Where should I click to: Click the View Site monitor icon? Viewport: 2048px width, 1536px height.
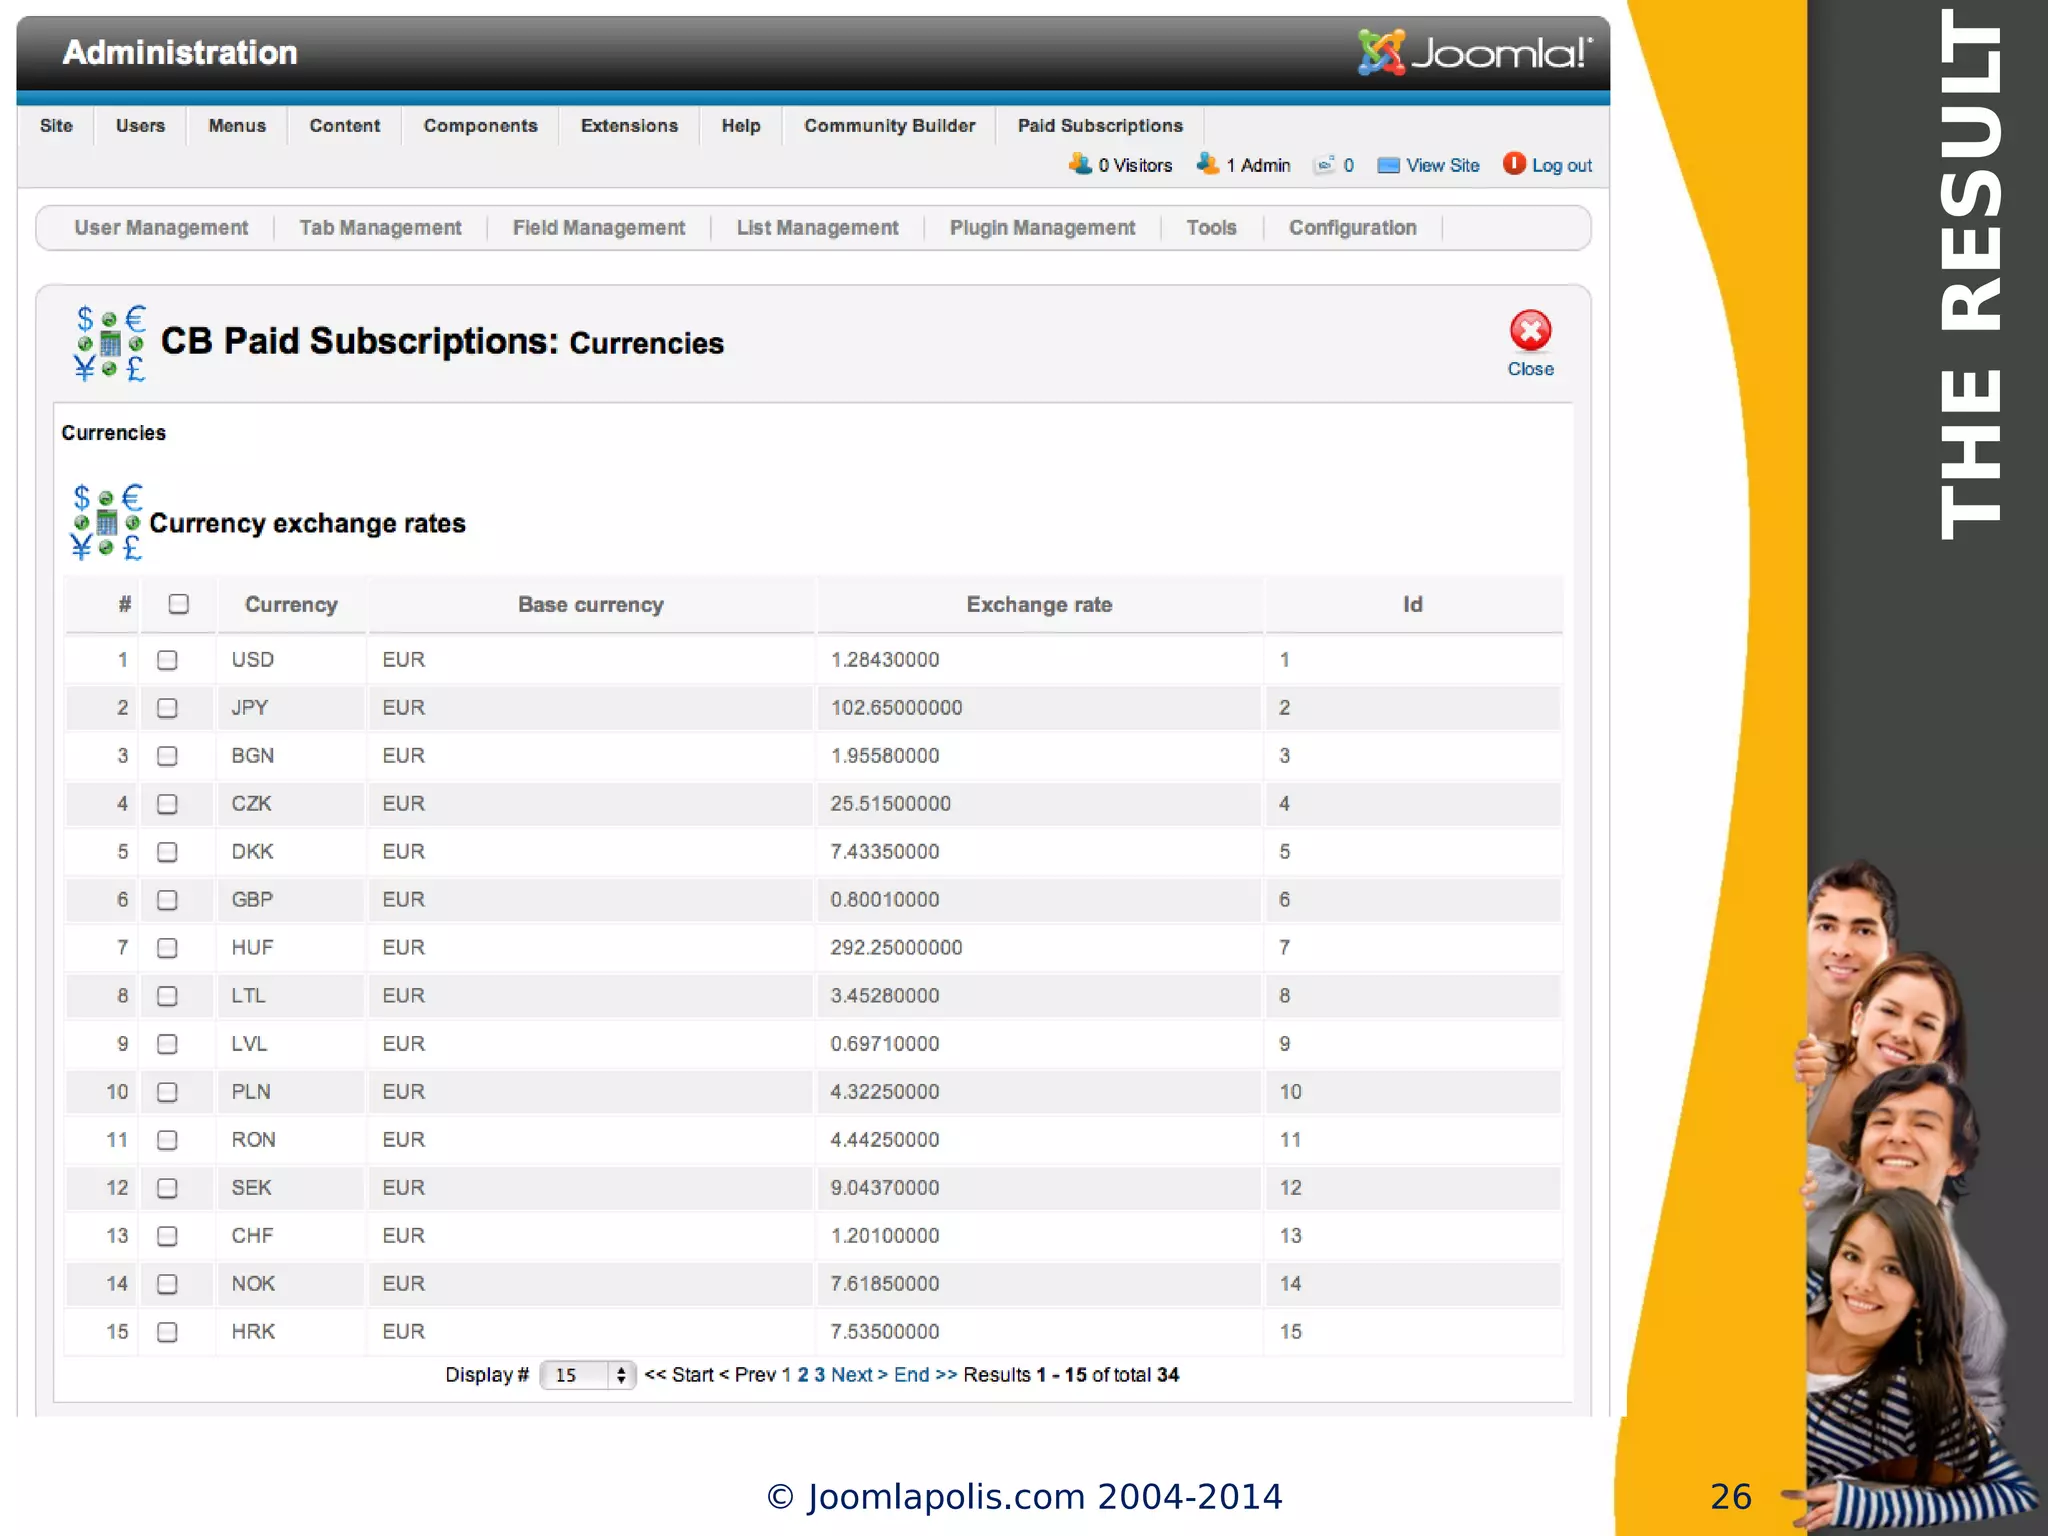pos(1387,166)
